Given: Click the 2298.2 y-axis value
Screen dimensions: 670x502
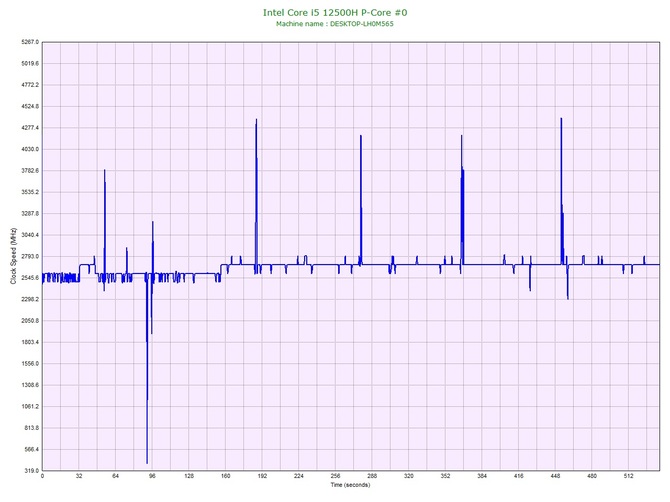Looking at the screenshot, I should [x=30, y=299].
